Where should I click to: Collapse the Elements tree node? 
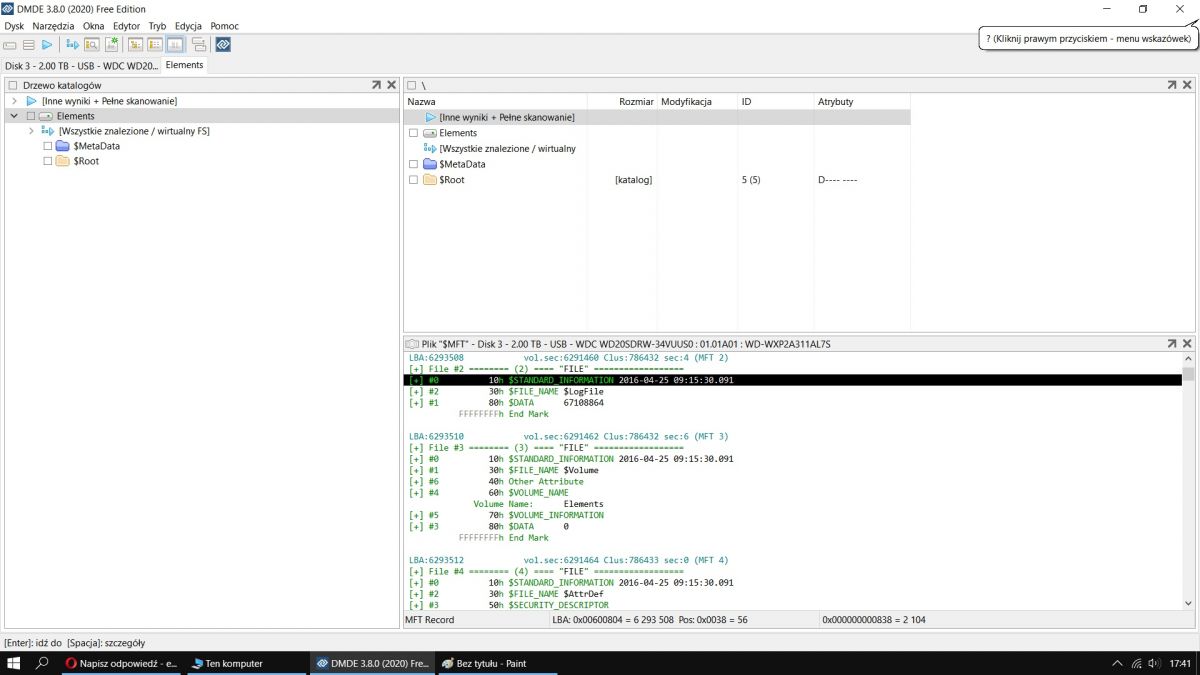[x=14, y=116]
